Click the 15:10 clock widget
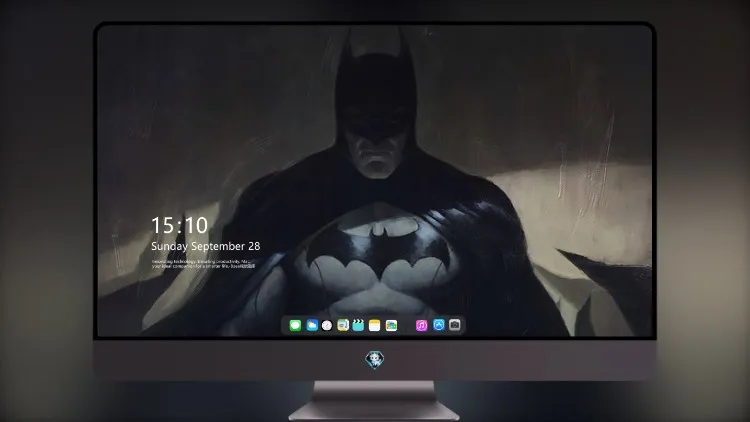Image resolution: width=750 pixels, height=422 pixels. (179, 225)
